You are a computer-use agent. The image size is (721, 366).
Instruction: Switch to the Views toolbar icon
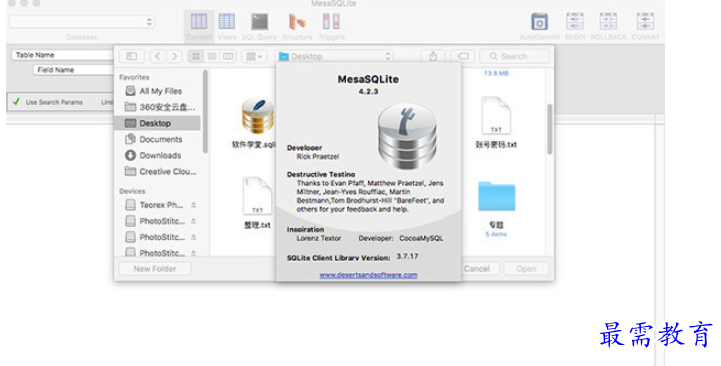pos(227,26)
